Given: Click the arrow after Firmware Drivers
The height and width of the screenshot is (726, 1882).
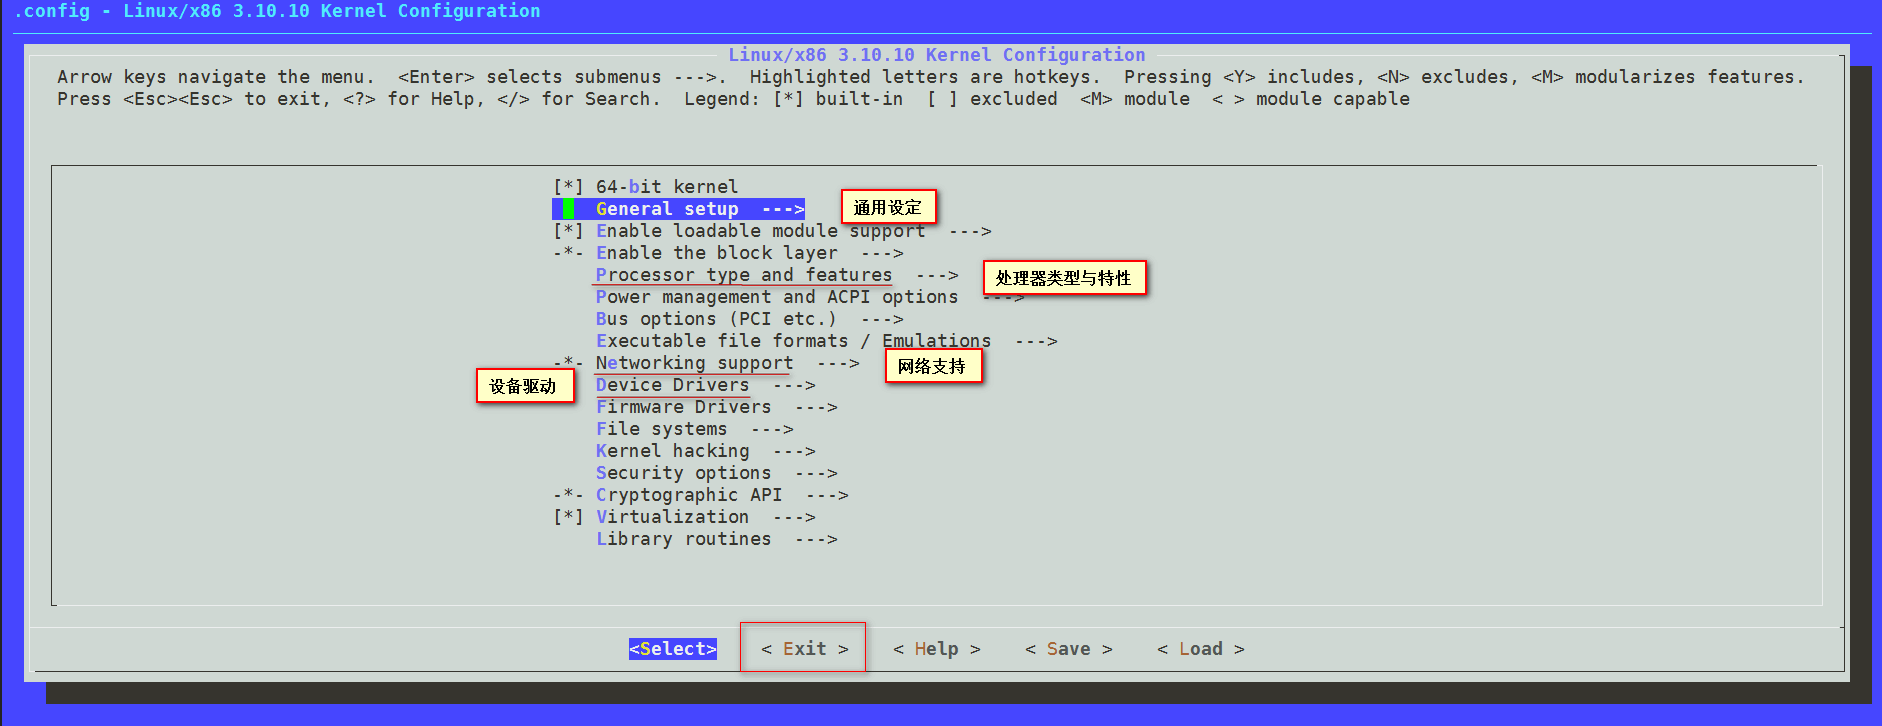Looking at the screenshot, I should (816, 407).
